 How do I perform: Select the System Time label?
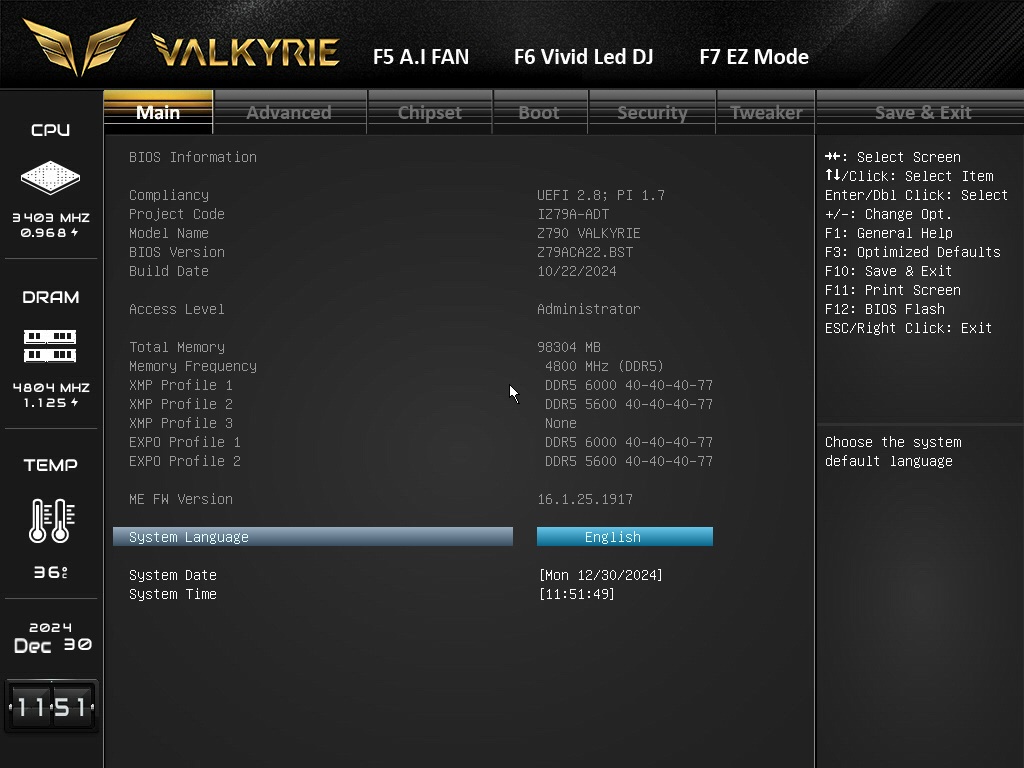pos(173,594)
